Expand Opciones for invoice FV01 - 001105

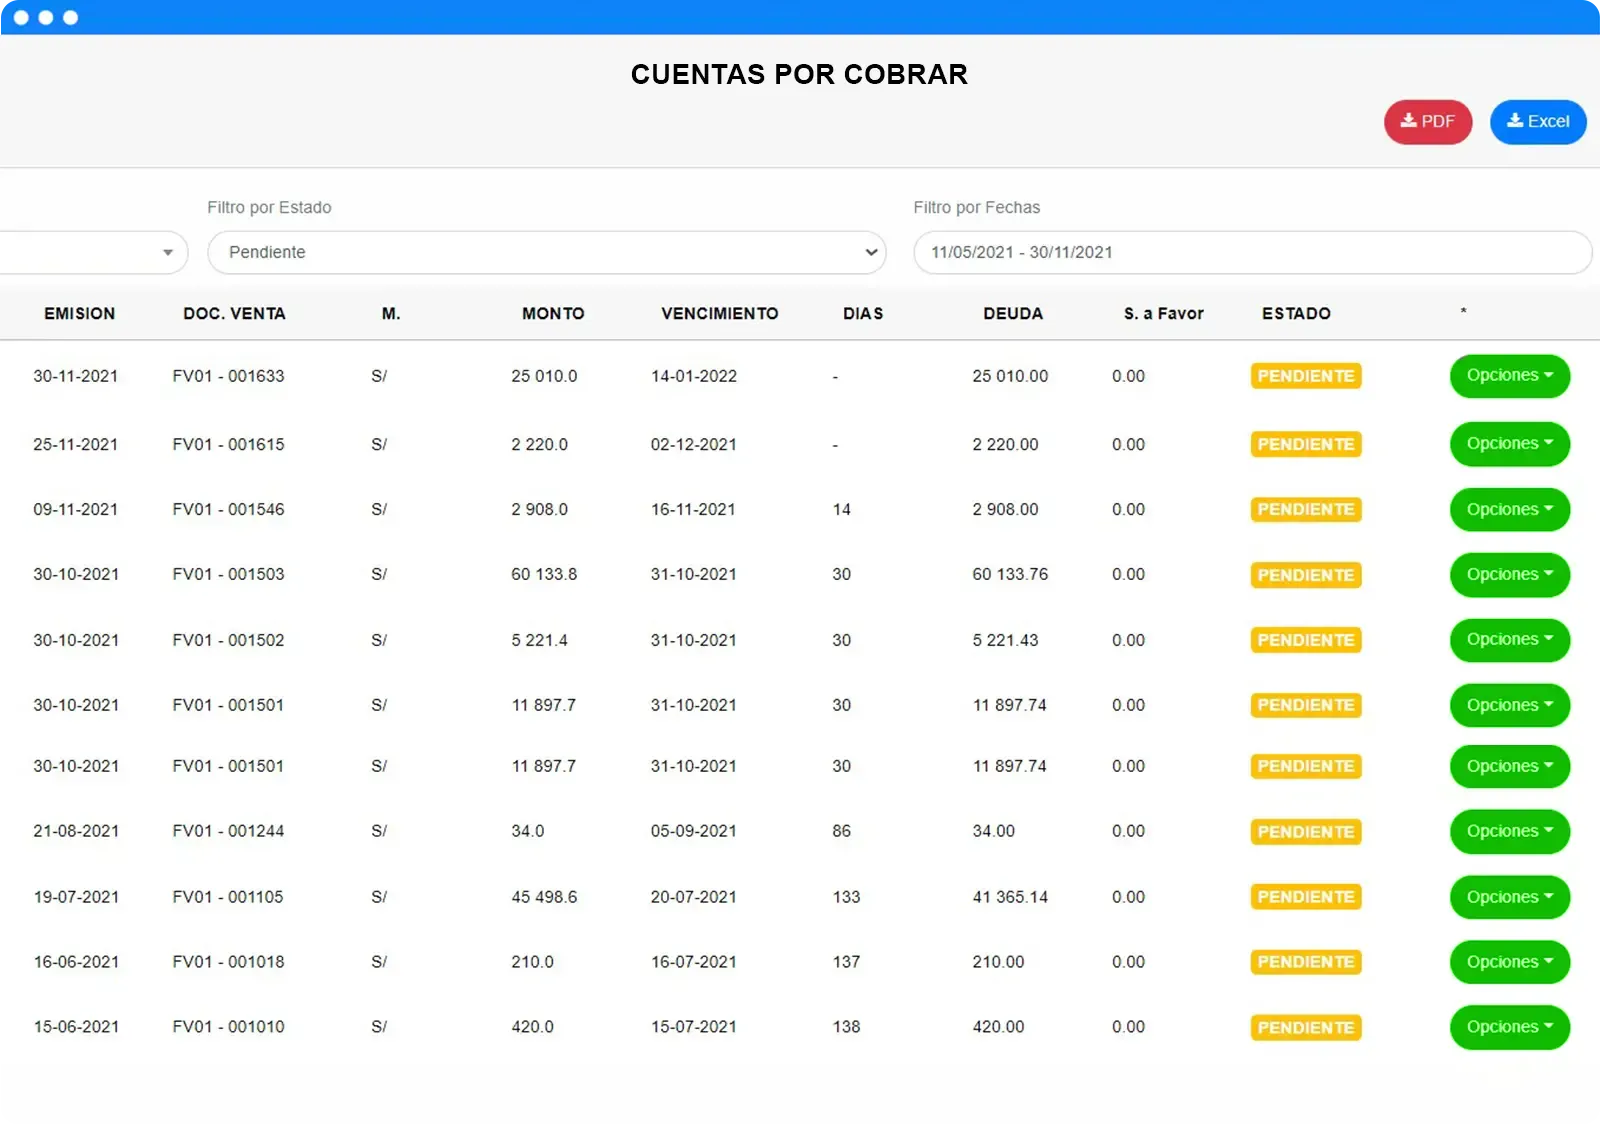tap(1509, 897)
